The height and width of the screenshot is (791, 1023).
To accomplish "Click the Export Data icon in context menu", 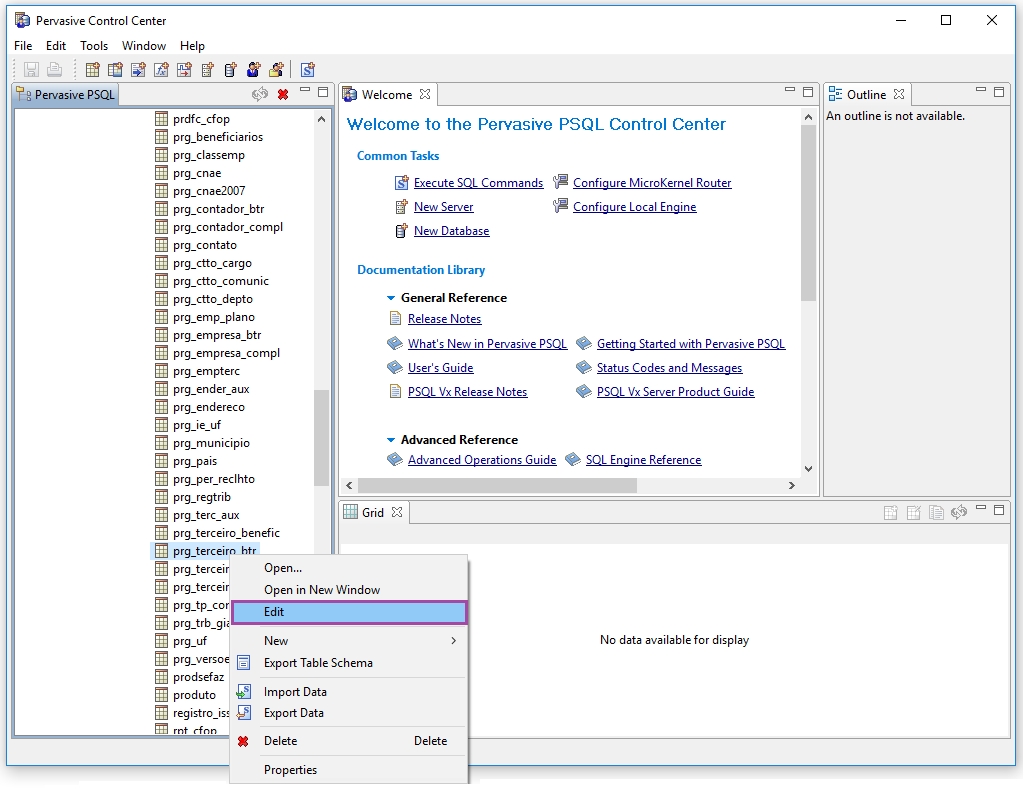I will click(243, 713).
